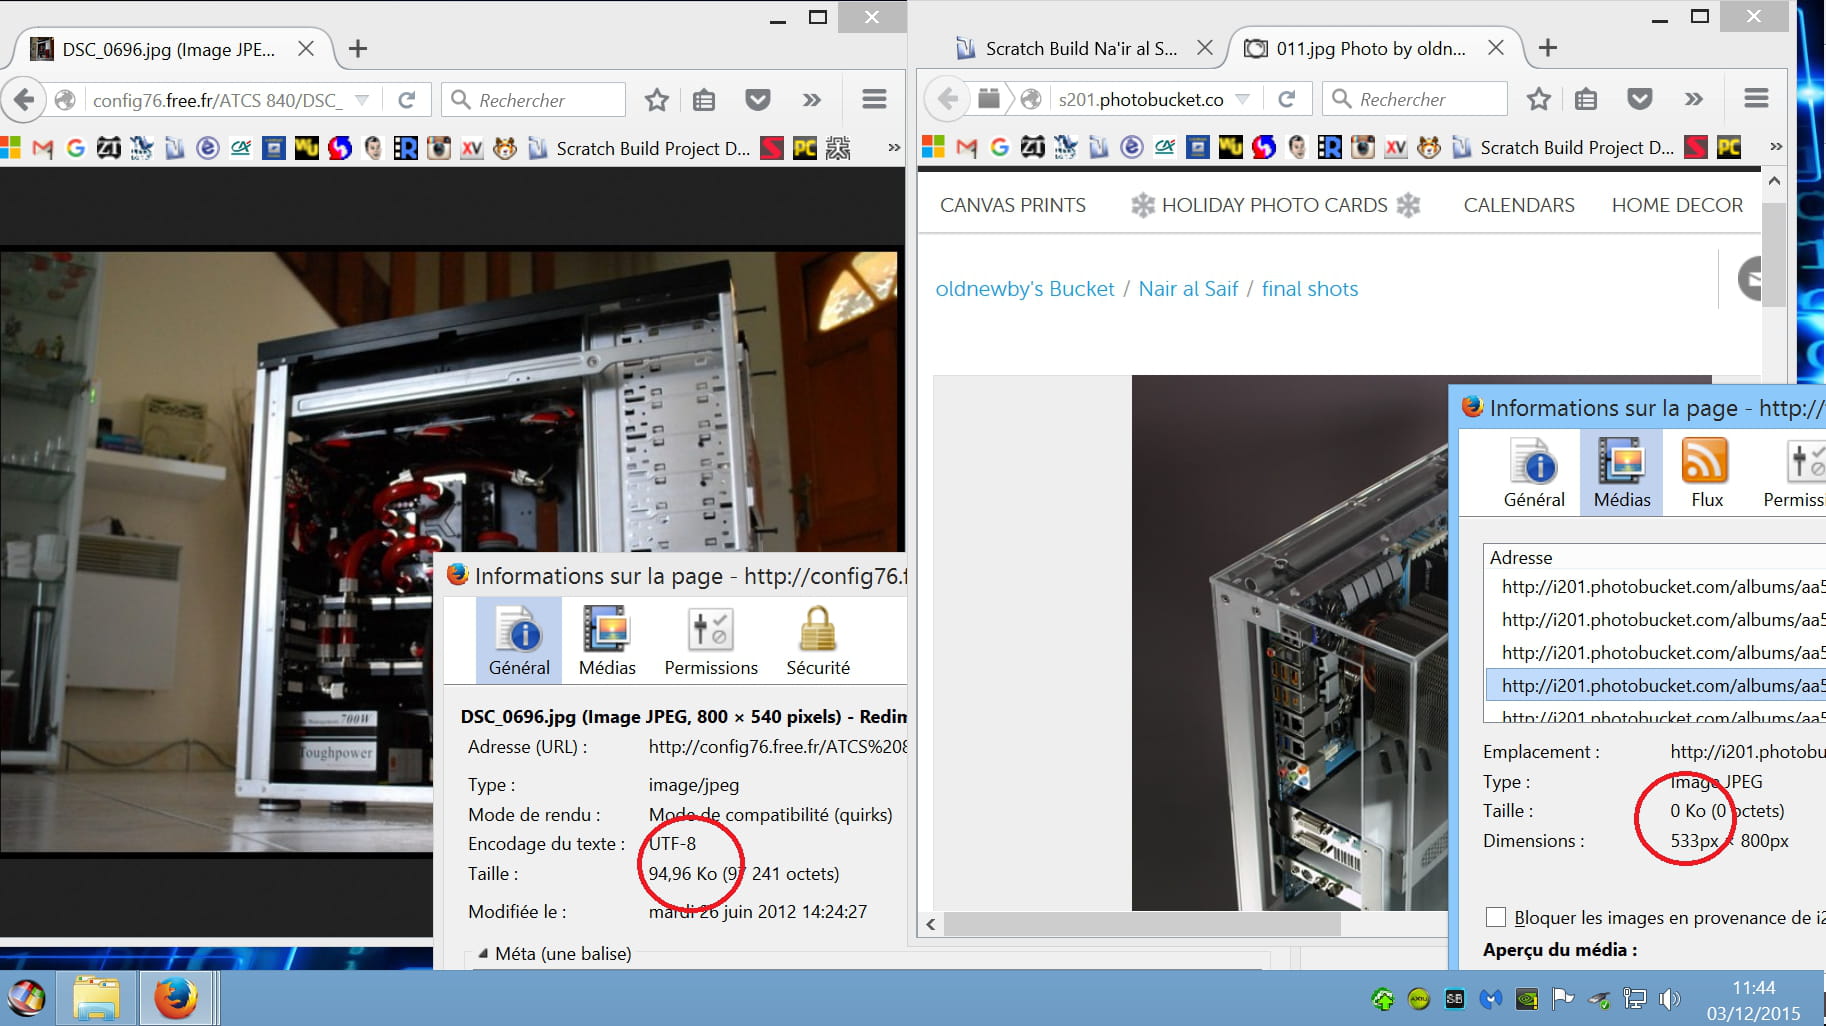Open Google bookmark in photobucket window
The image size is (1826, 1026).
click(999, 148)
